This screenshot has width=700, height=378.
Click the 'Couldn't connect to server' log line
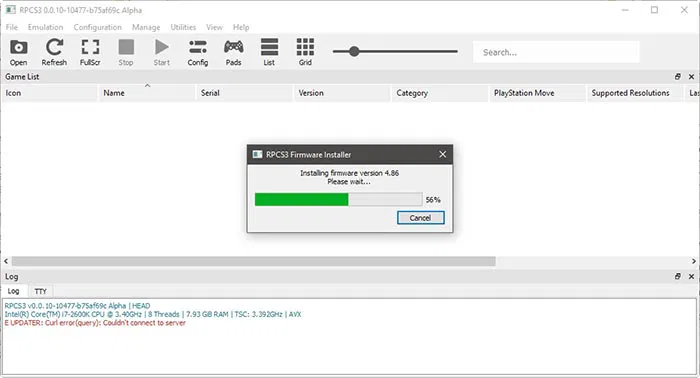point(95,323)
